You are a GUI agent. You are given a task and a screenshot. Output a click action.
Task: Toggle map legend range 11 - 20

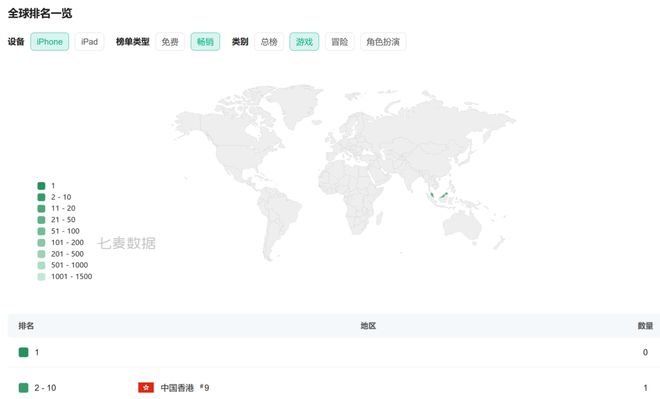[x=56, y=208]
